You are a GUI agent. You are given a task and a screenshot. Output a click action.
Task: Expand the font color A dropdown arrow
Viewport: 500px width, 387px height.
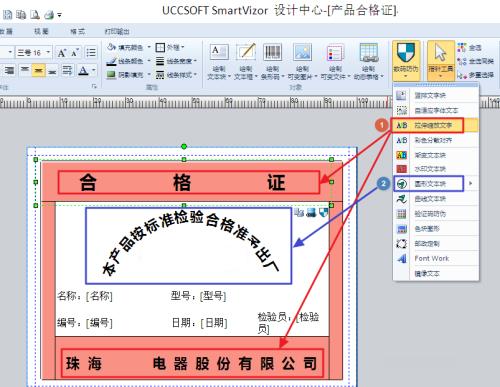click(93, 70)
